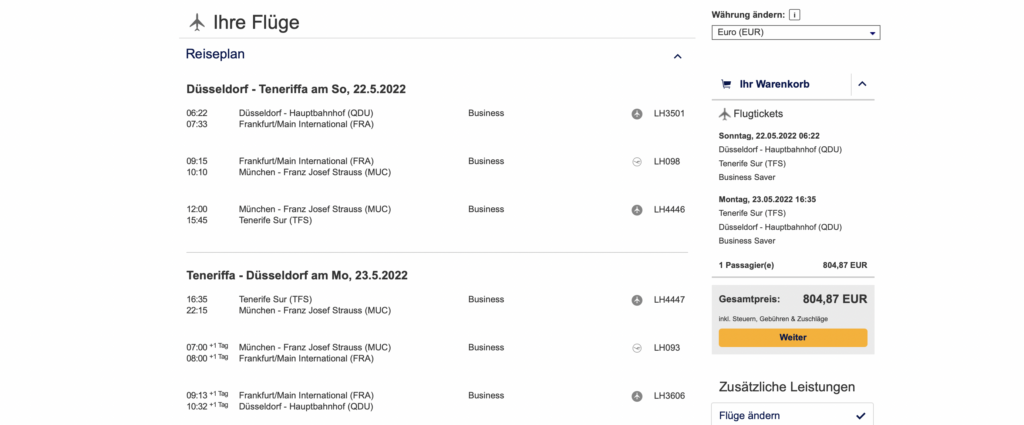Collapse the Ihr Warenkorb panel
Screen dimensions: 1024x425
[x=862, y=85]
